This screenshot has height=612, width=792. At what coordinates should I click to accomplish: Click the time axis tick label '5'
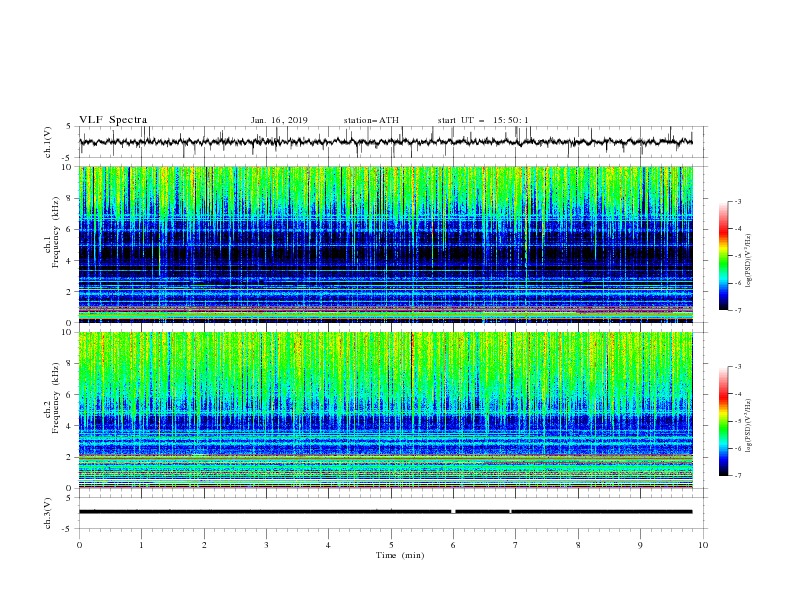[x=391, y=545]
